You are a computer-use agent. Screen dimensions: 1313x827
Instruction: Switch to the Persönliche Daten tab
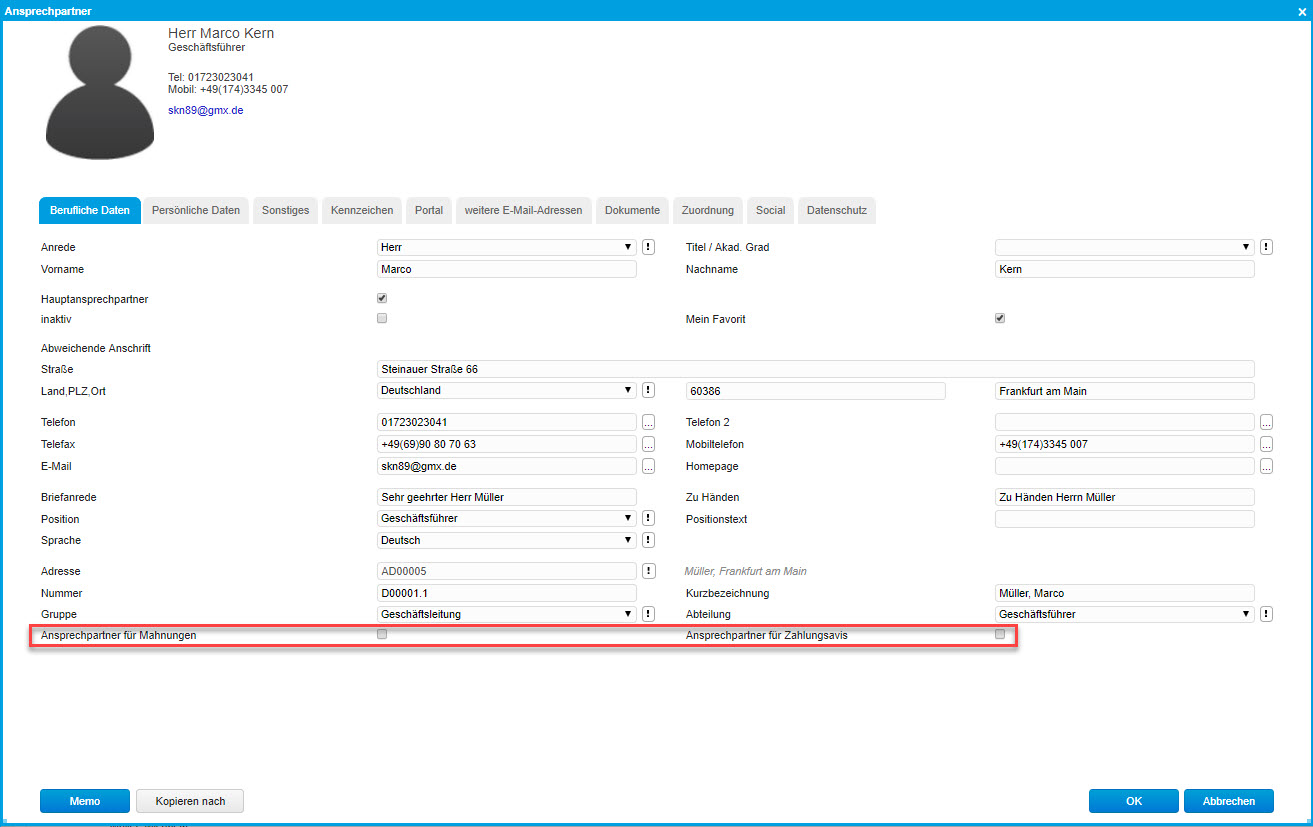coord(196,210)
